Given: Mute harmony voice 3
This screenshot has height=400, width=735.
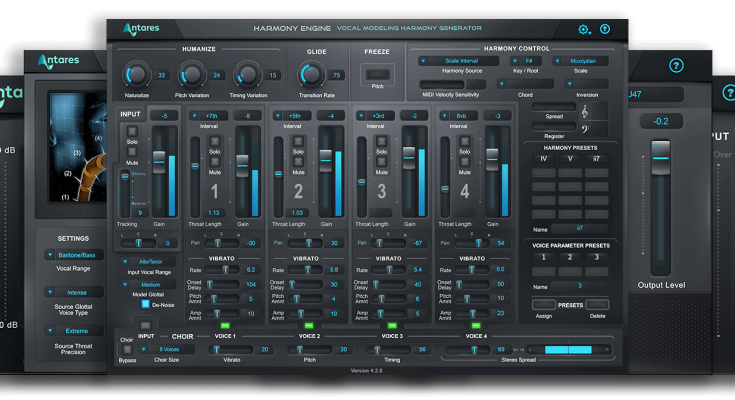Looking at the screenshot, I should pos(382,162).
